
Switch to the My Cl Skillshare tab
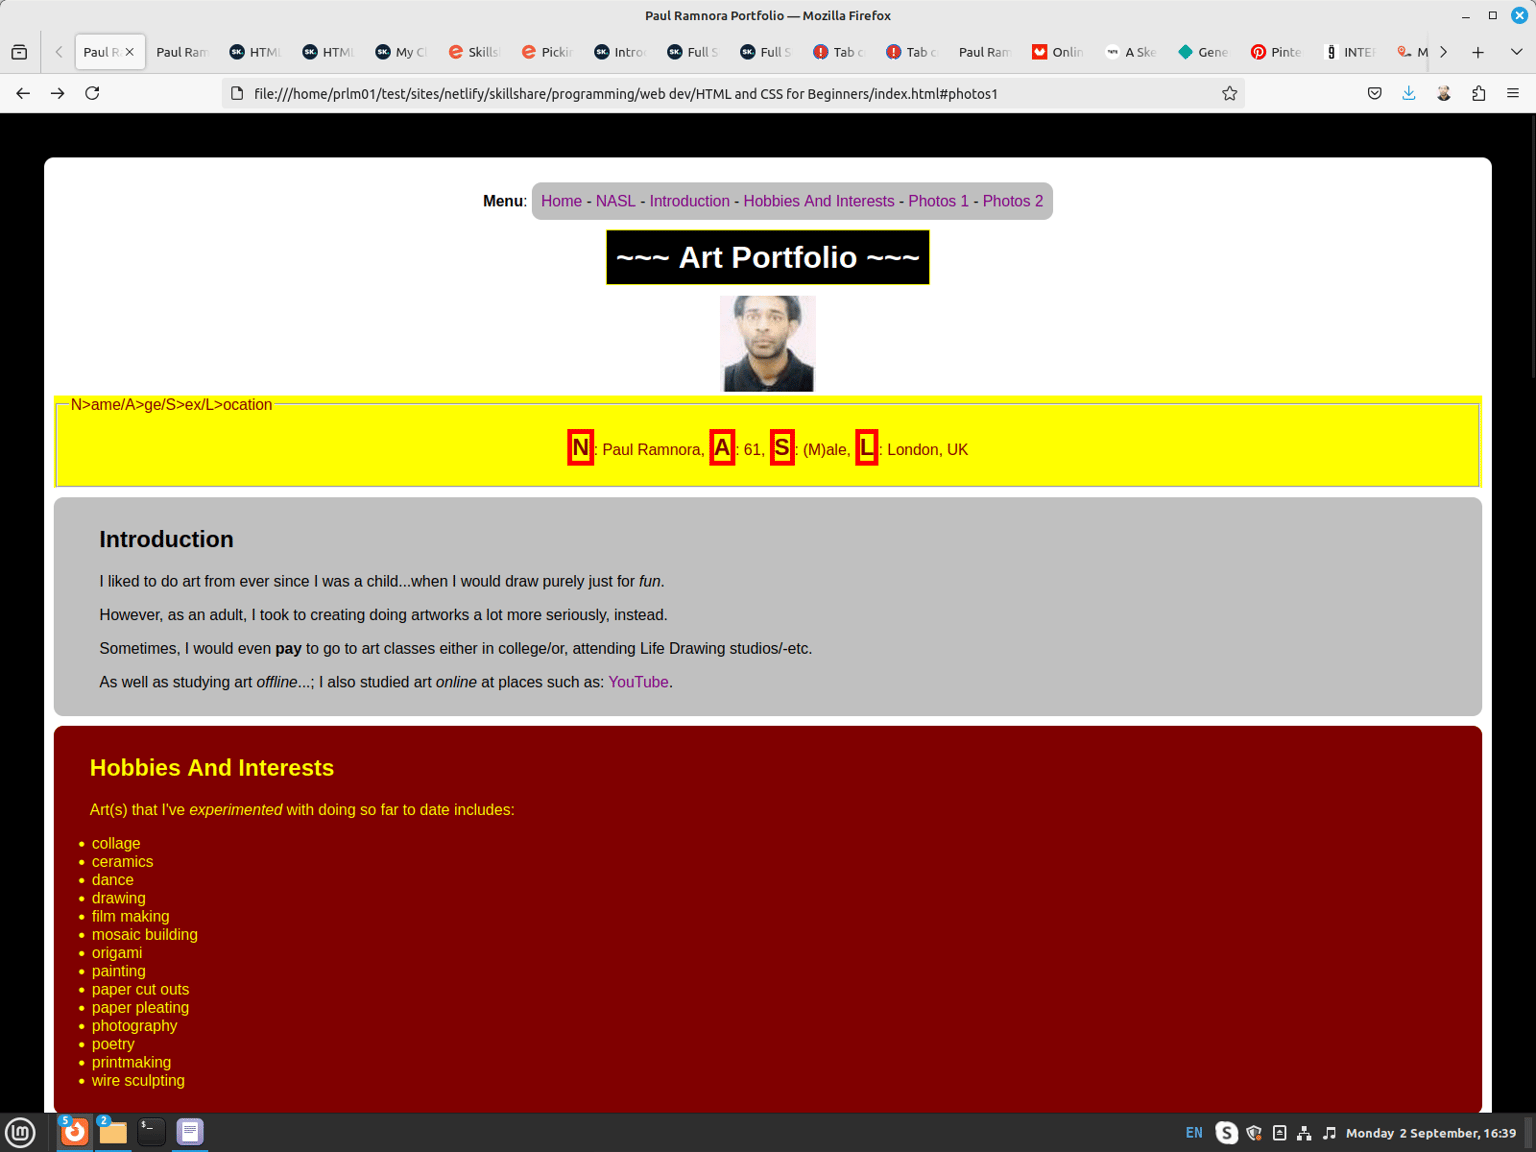tap(401, 52)
